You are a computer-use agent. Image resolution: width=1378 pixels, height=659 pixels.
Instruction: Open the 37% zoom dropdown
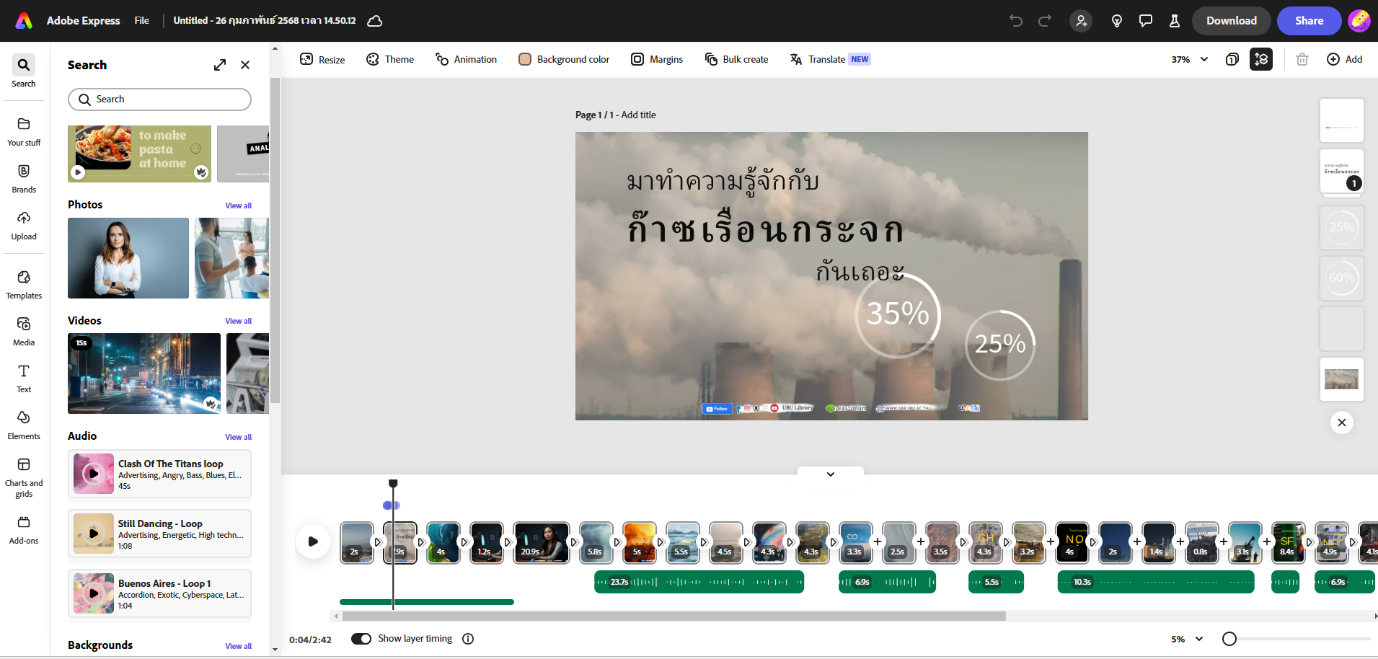[1190, 60]
